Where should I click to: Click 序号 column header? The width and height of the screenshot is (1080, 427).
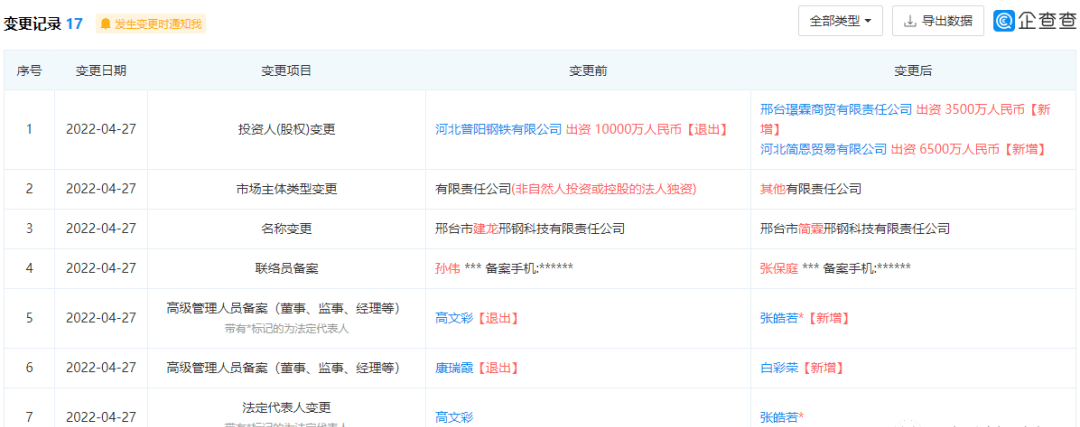point(29,71)
